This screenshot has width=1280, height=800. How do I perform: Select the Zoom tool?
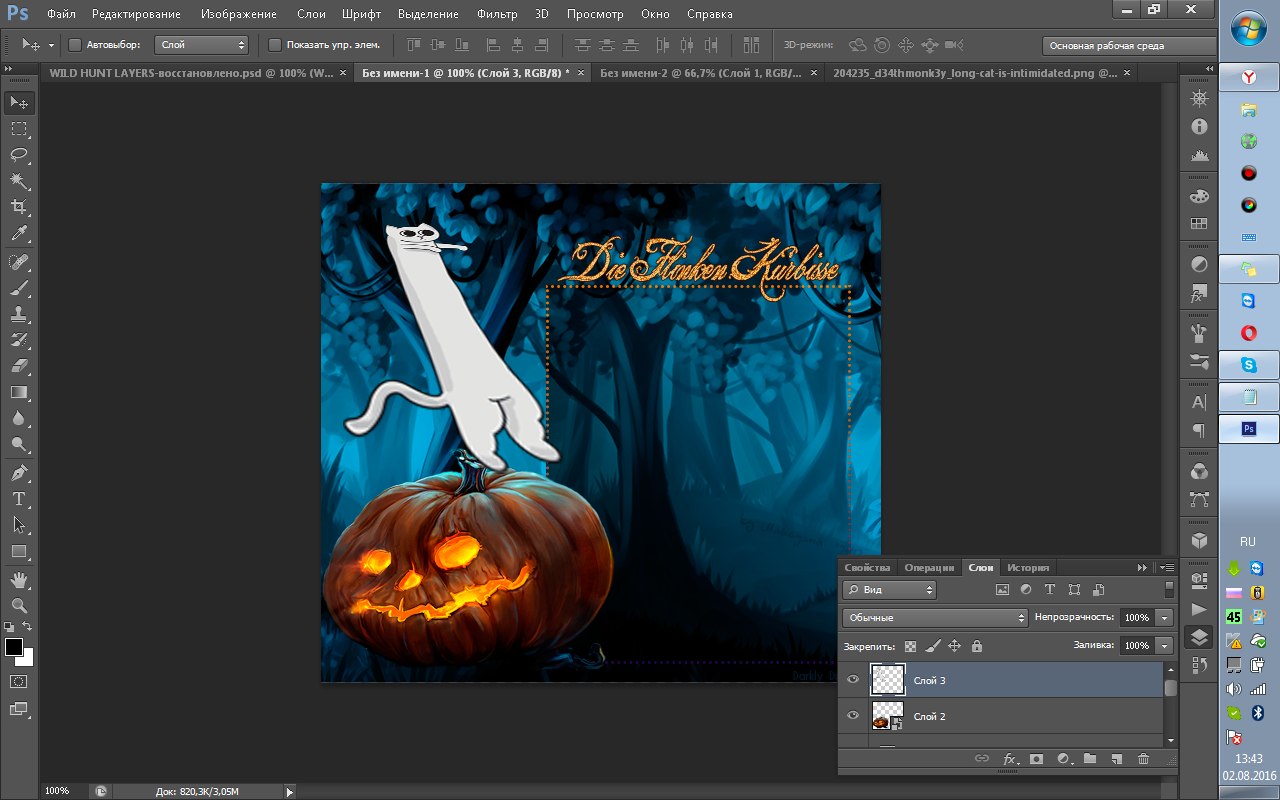pos(19,606)
